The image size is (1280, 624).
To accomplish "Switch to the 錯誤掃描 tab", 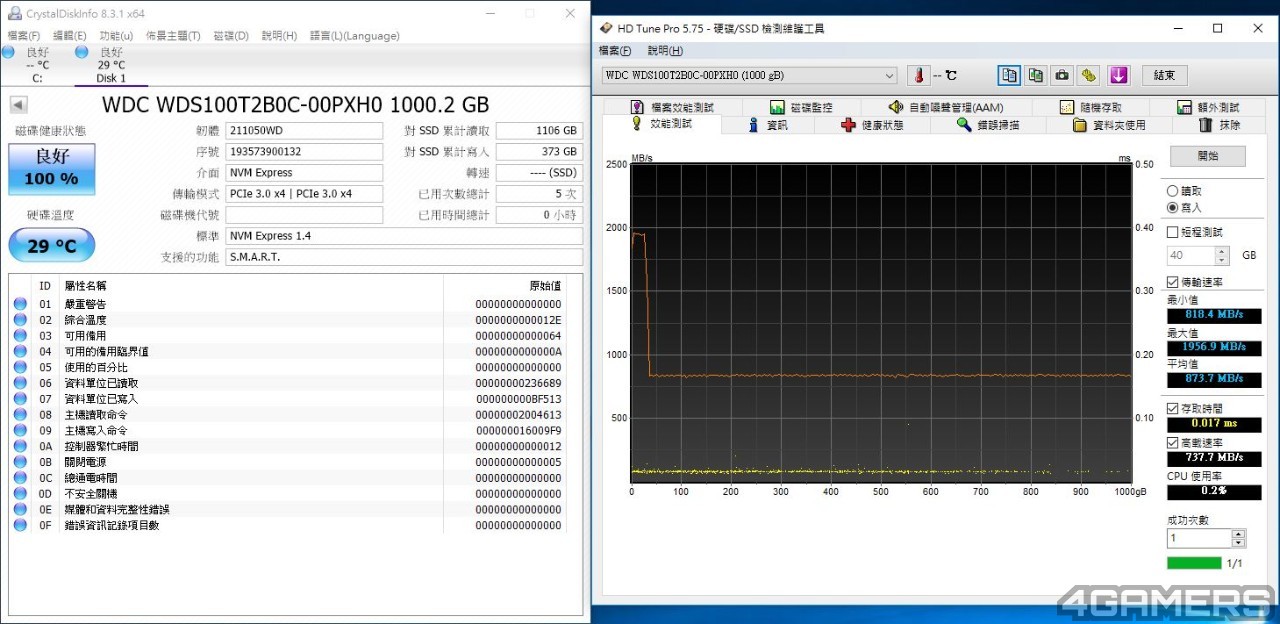I will pyautogui.click(x=988, y=125).
